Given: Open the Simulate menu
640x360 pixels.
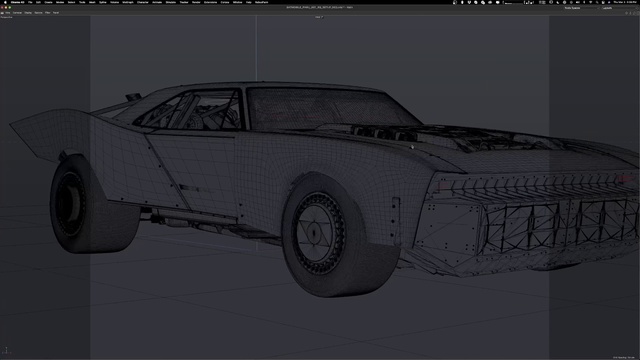Looking at the screenshot, I should [171, 2].
